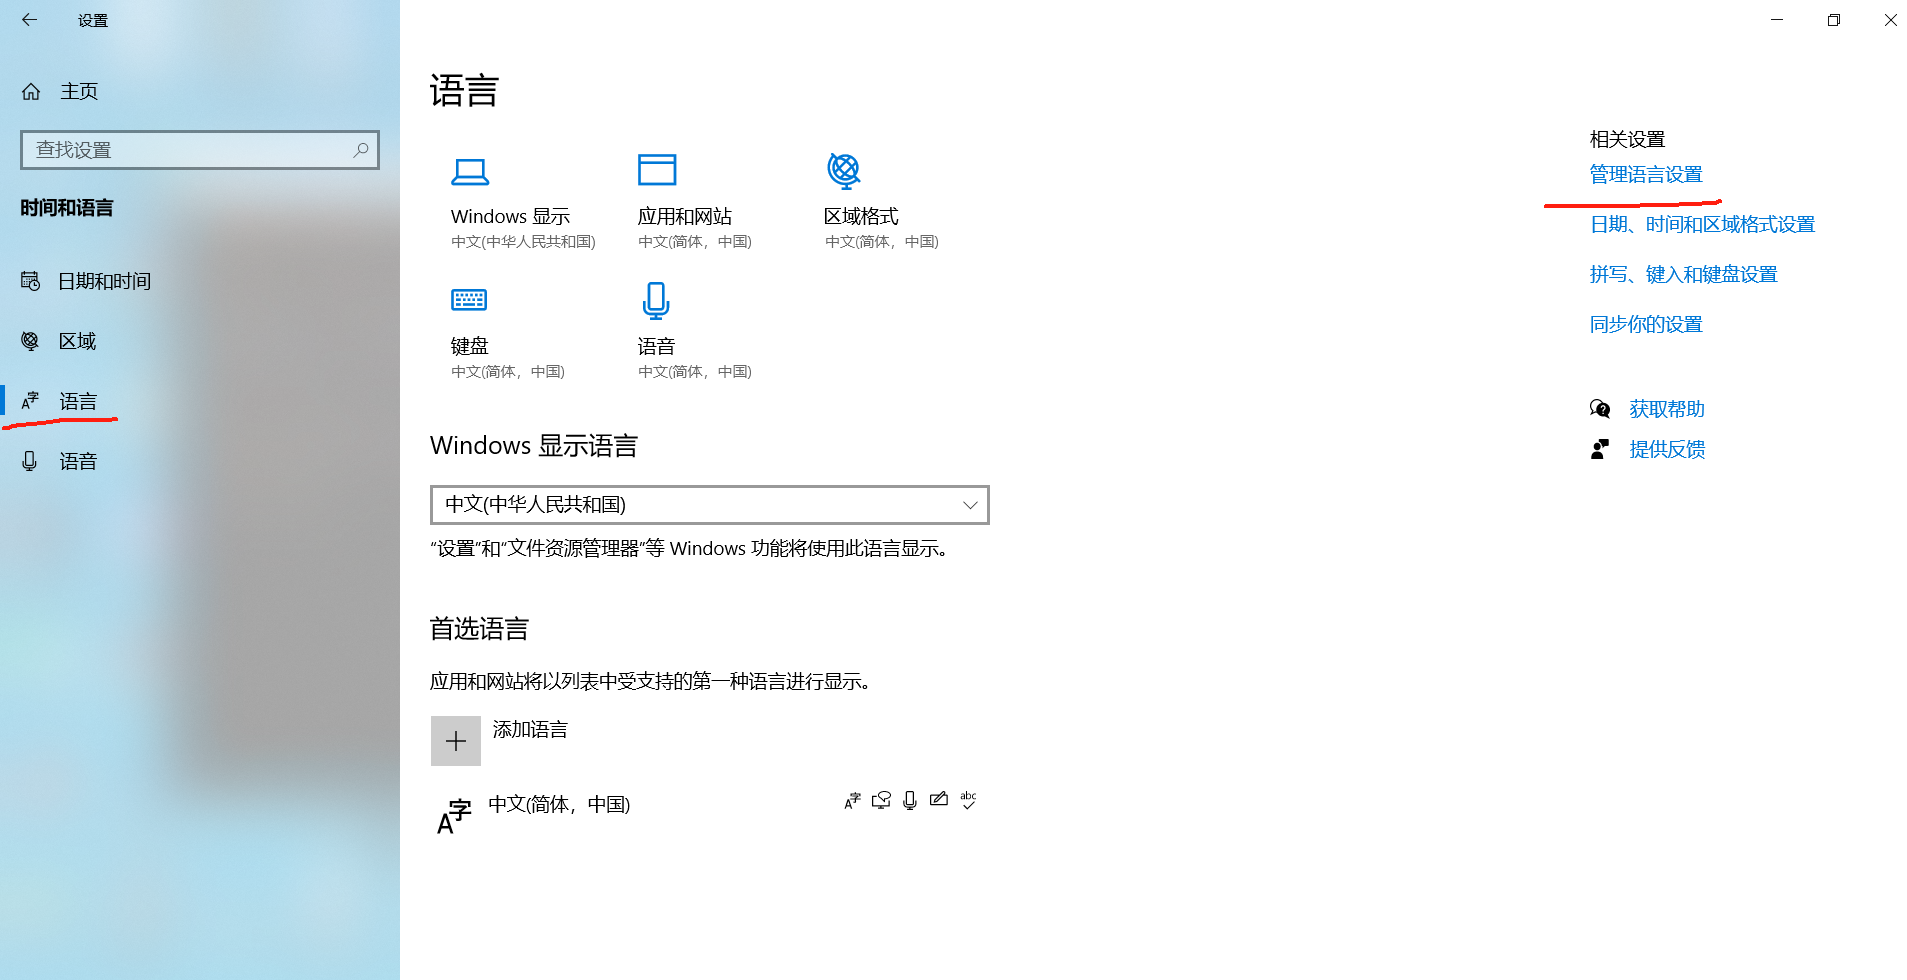The height and width of the screenshot is (980, 1907).
Task: Select the speech recognition microphone icon beside 中文
Action: (909, 800)
